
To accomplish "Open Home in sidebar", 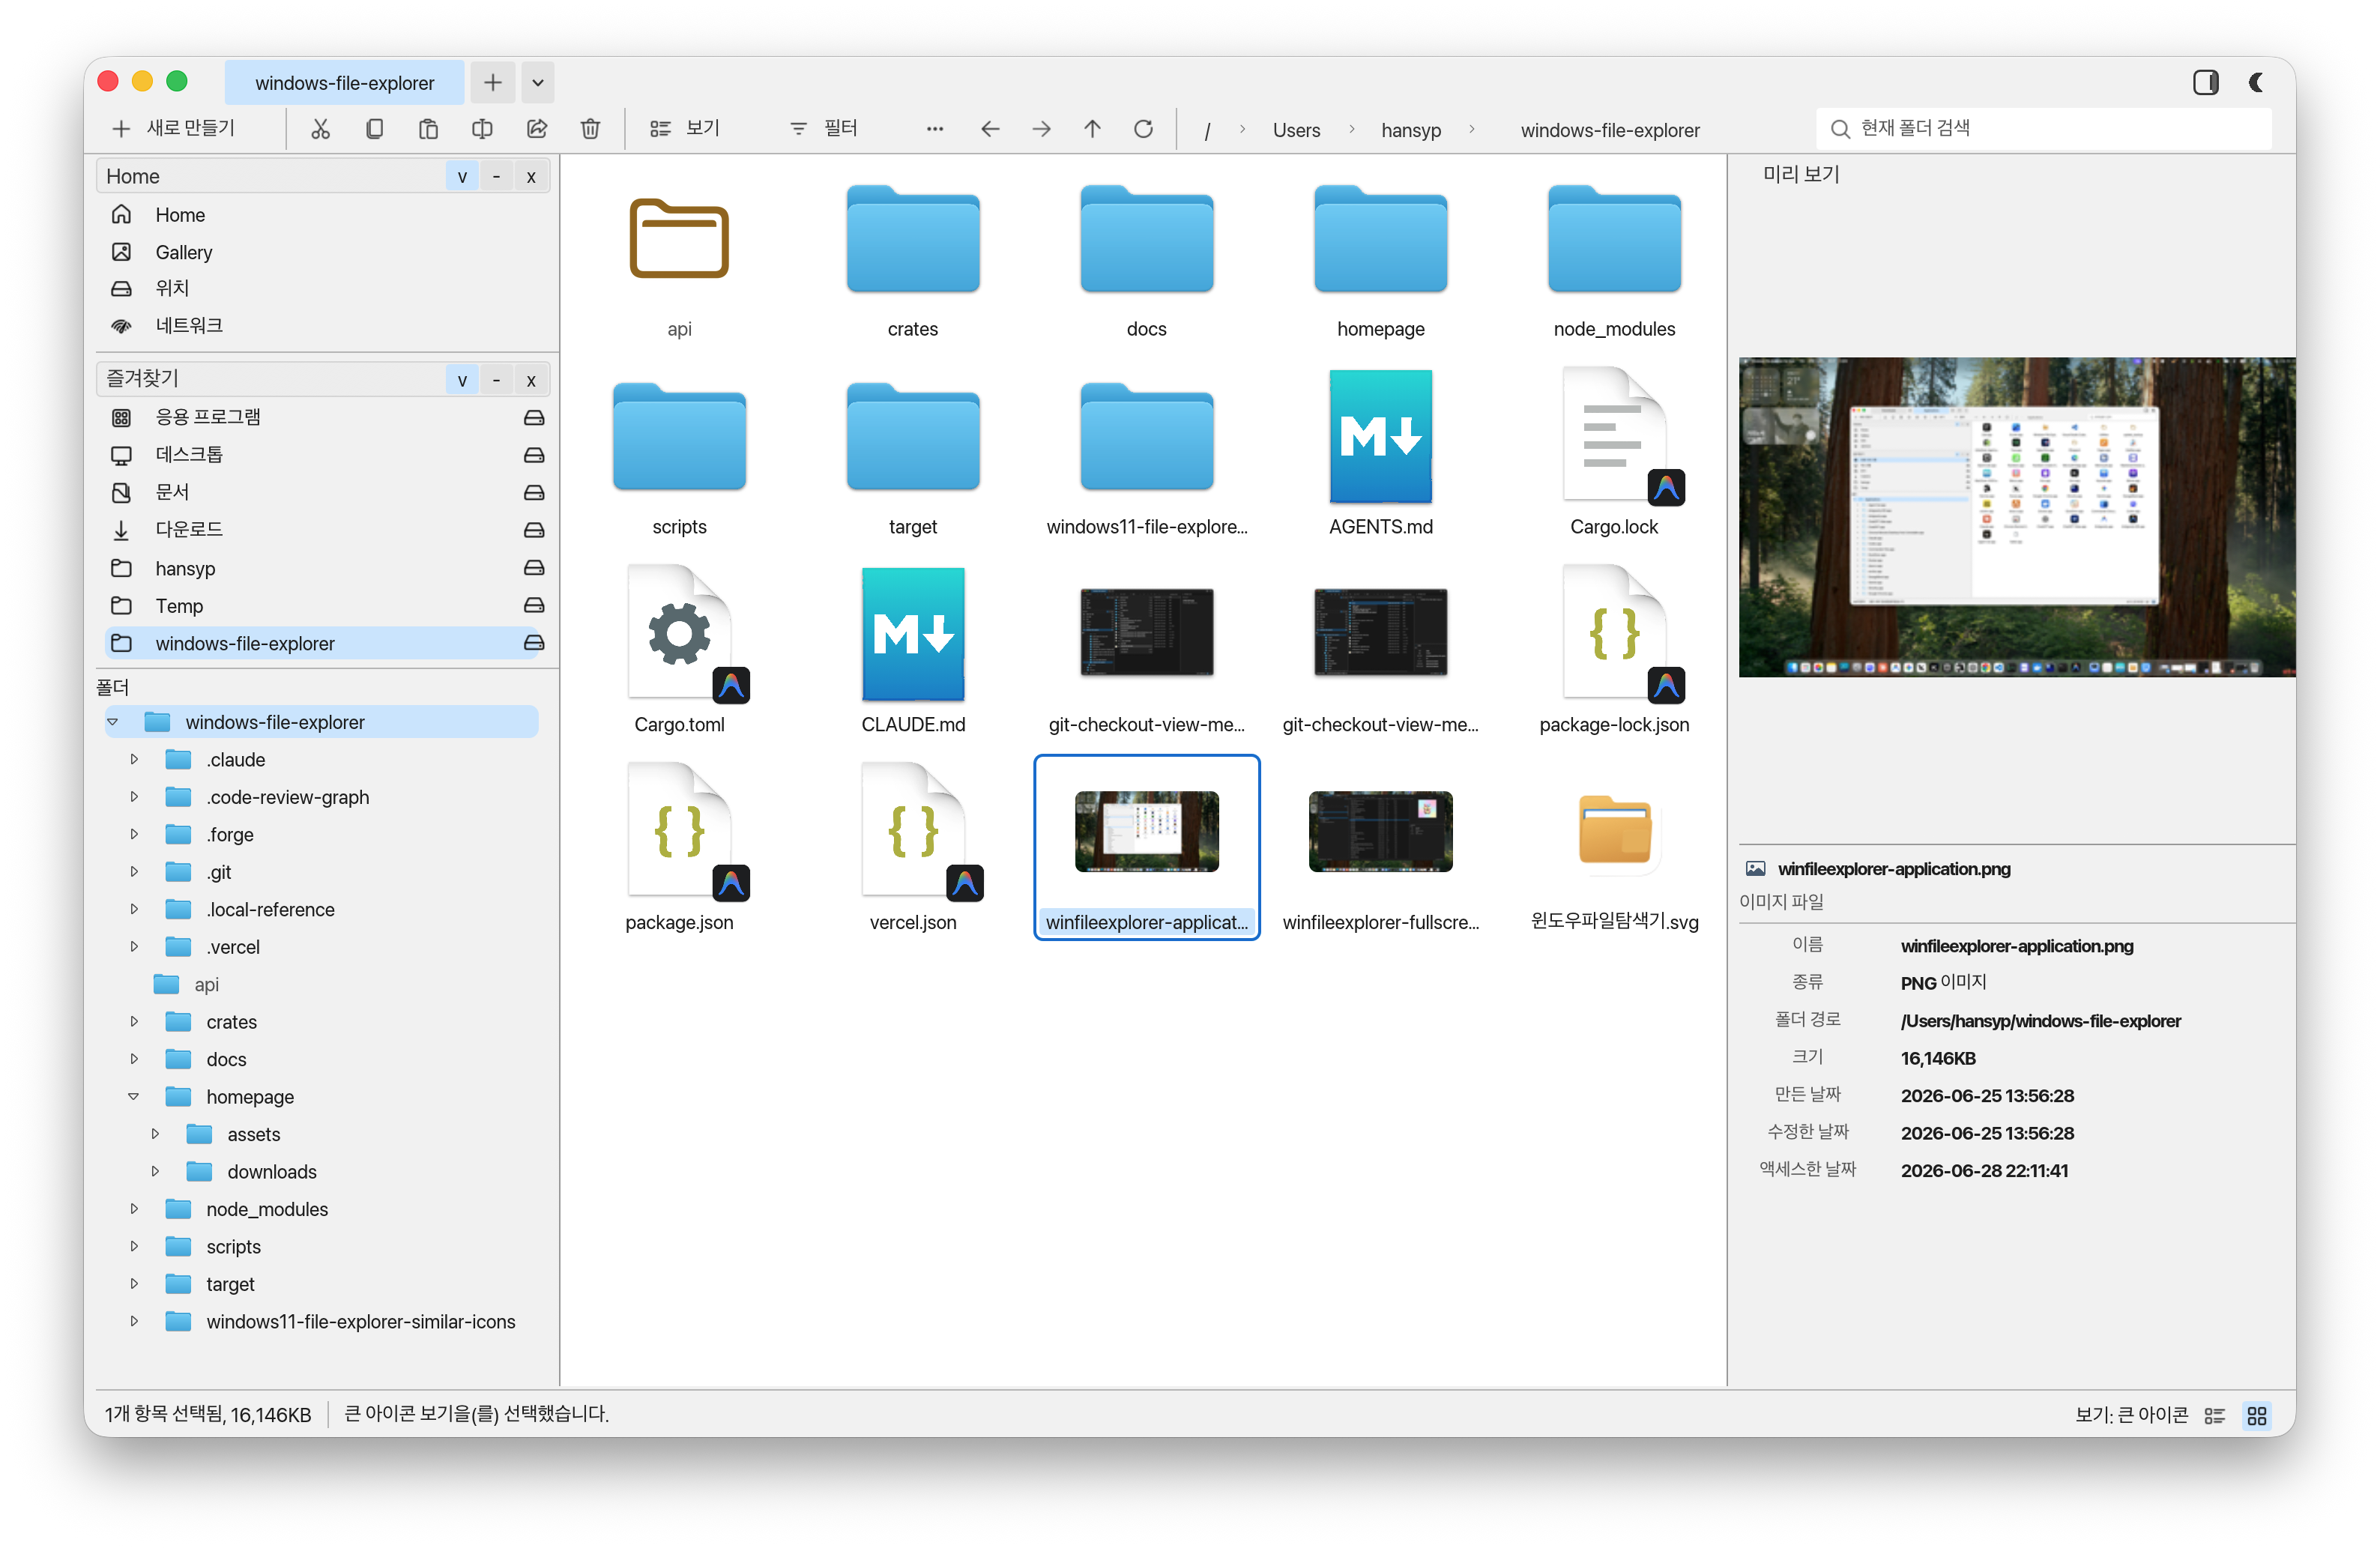I will pos(180,215).
